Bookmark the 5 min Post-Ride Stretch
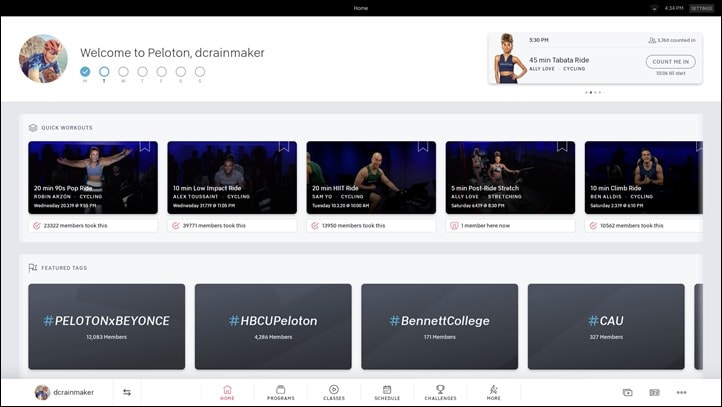722x407 pixels. [x=562, y=146]
